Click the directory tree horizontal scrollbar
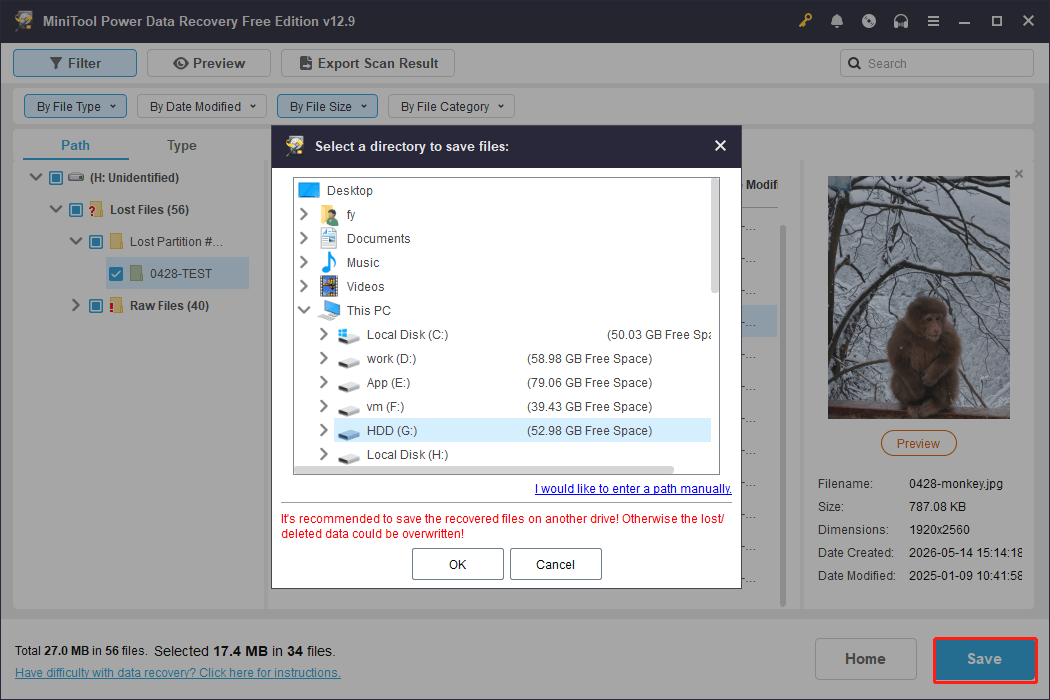This screenshot has width=1050, height=700. tap(484, 470)
